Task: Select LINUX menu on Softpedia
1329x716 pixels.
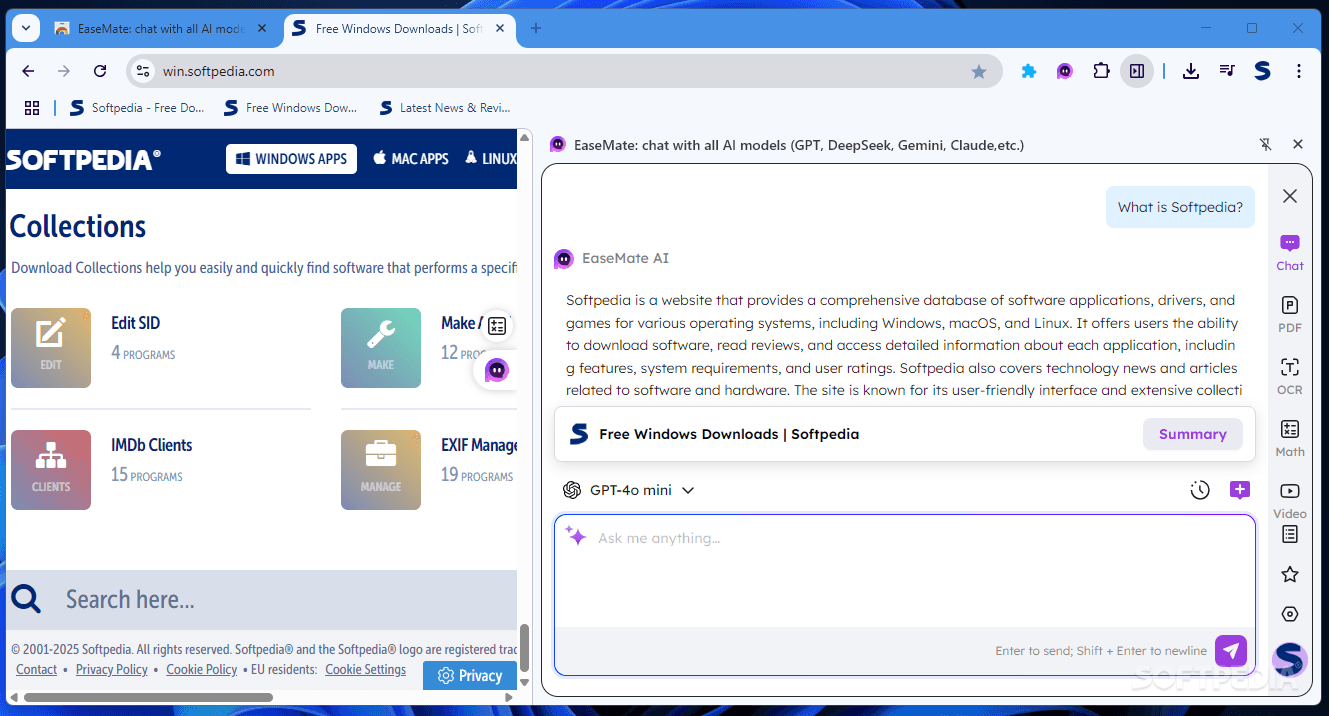Action: click(x=491, y=159)
